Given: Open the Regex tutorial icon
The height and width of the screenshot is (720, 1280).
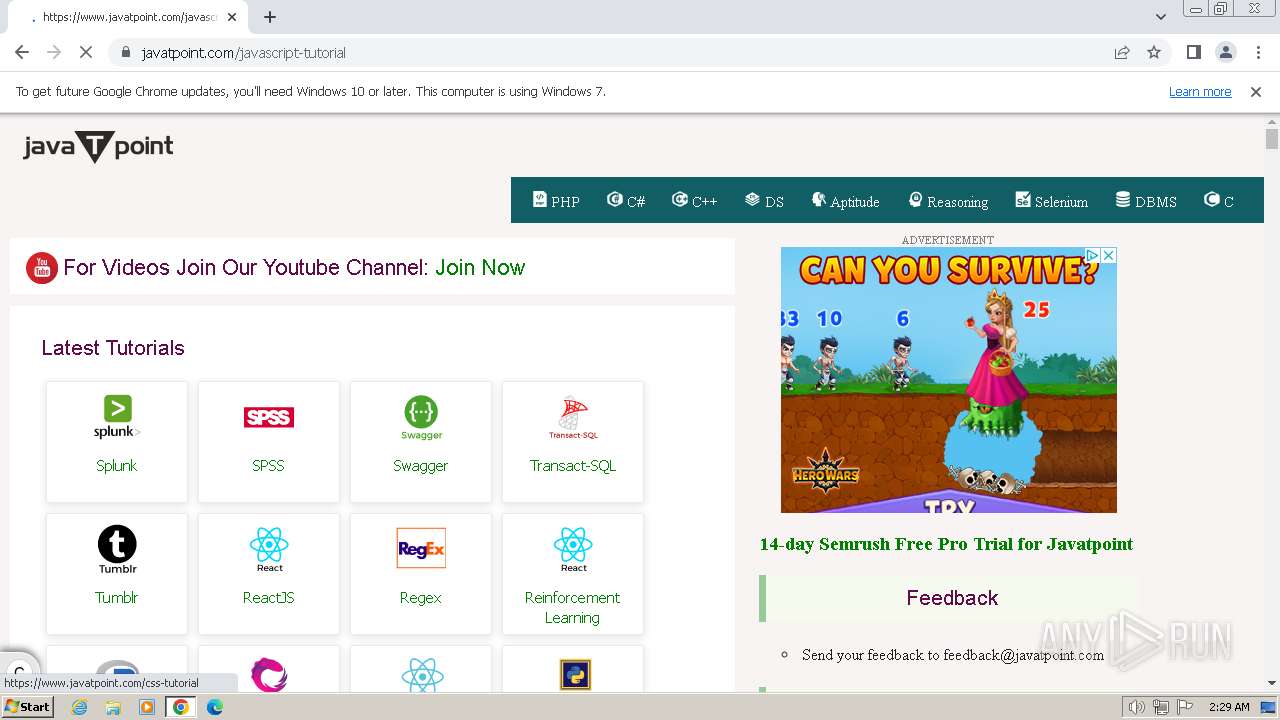Looking at the screenshot, I should [x=421, y=548].
